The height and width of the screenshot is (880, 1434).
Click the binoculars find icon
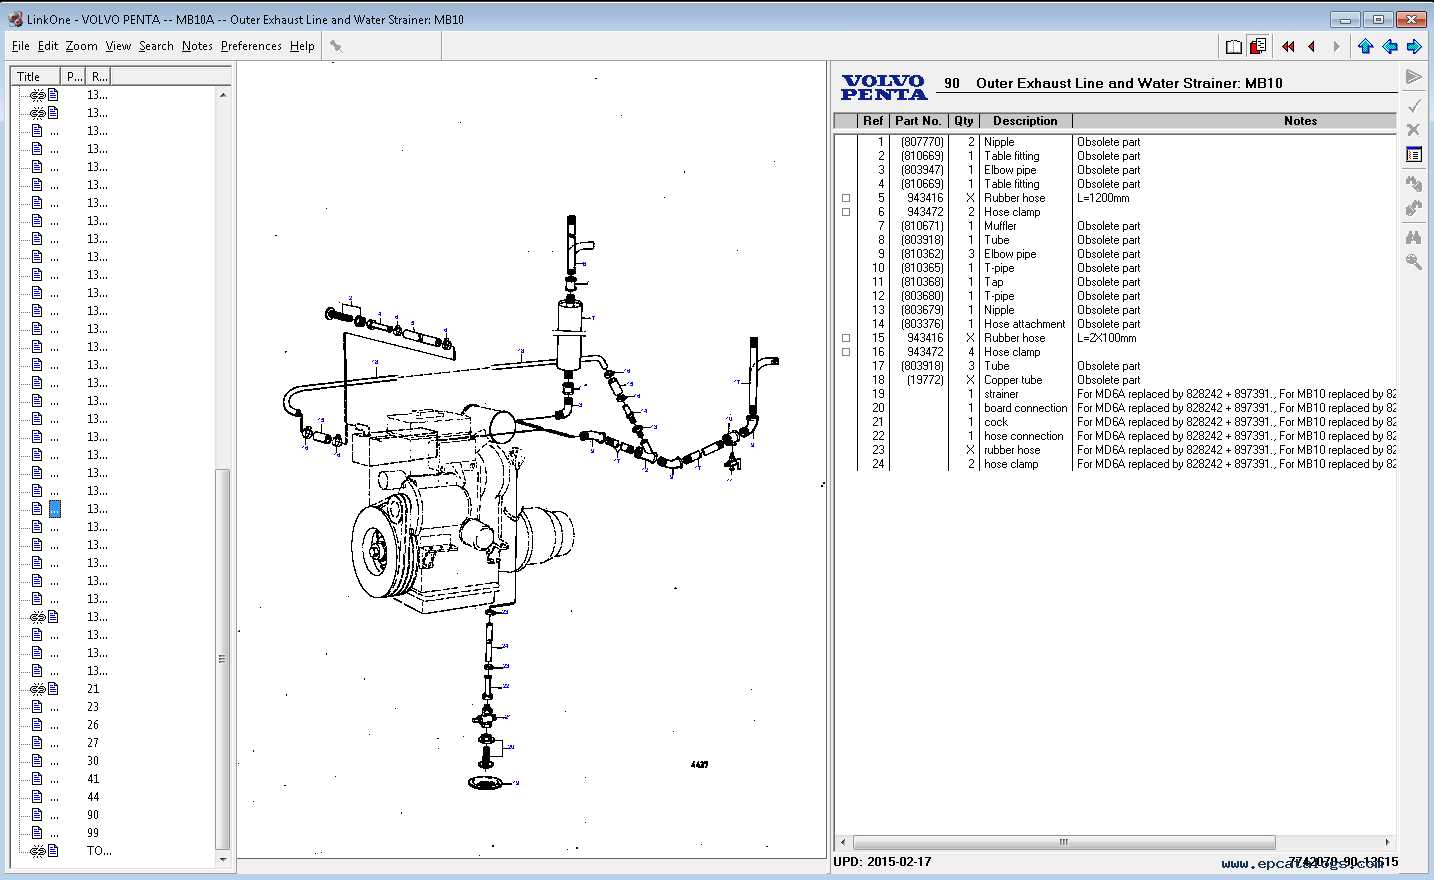pos(1414,237)
